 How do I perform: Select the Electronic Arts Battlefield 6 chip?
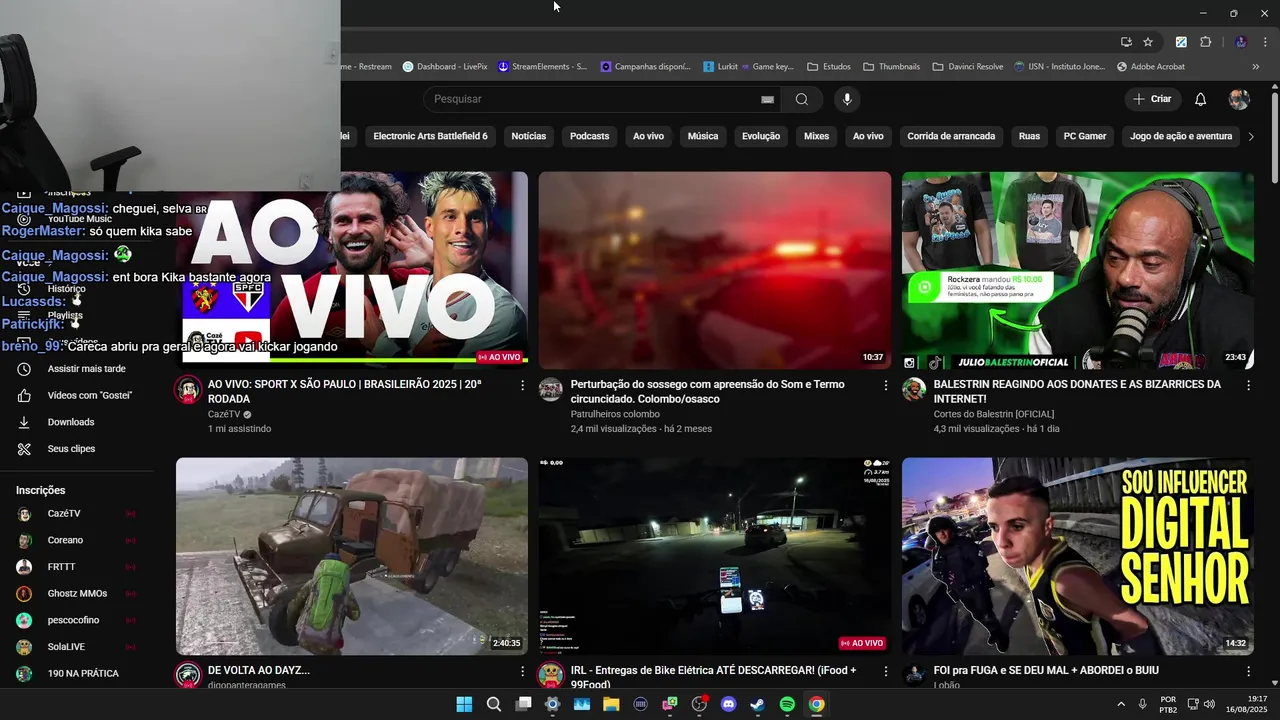(x=430, y=136)
